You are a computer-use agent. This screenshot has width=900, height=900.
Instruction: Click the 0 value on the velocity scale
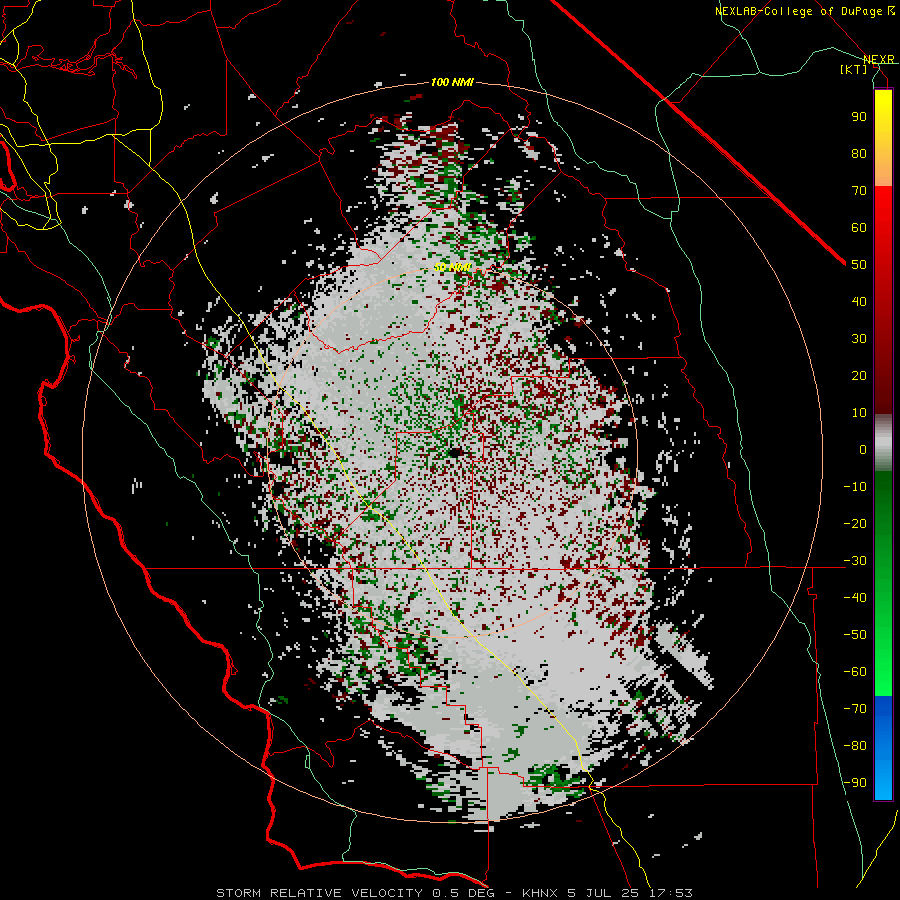coord(863,450)
